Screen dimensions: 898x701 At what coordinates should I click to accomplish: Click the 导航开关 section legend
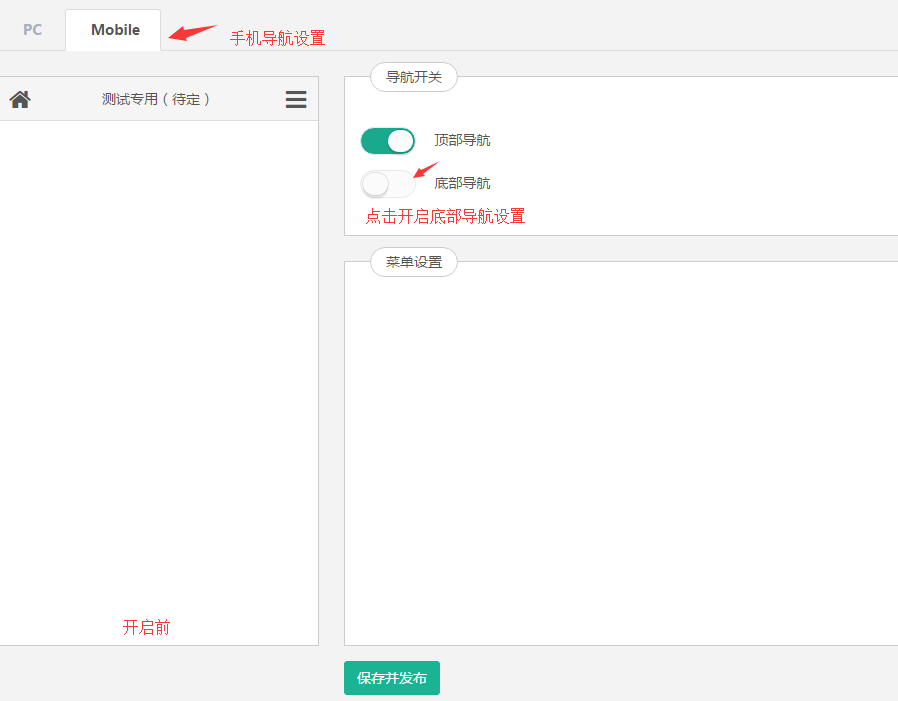point(413,77)
